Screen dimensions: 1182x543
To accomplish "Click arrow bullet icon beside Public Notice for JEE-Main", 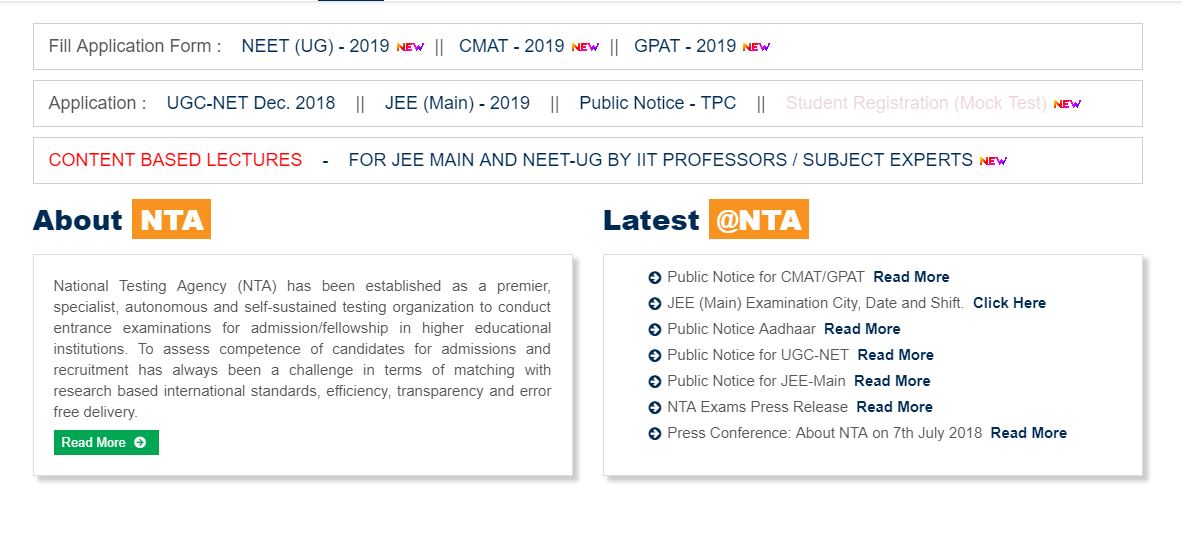I will click(654, 382).
